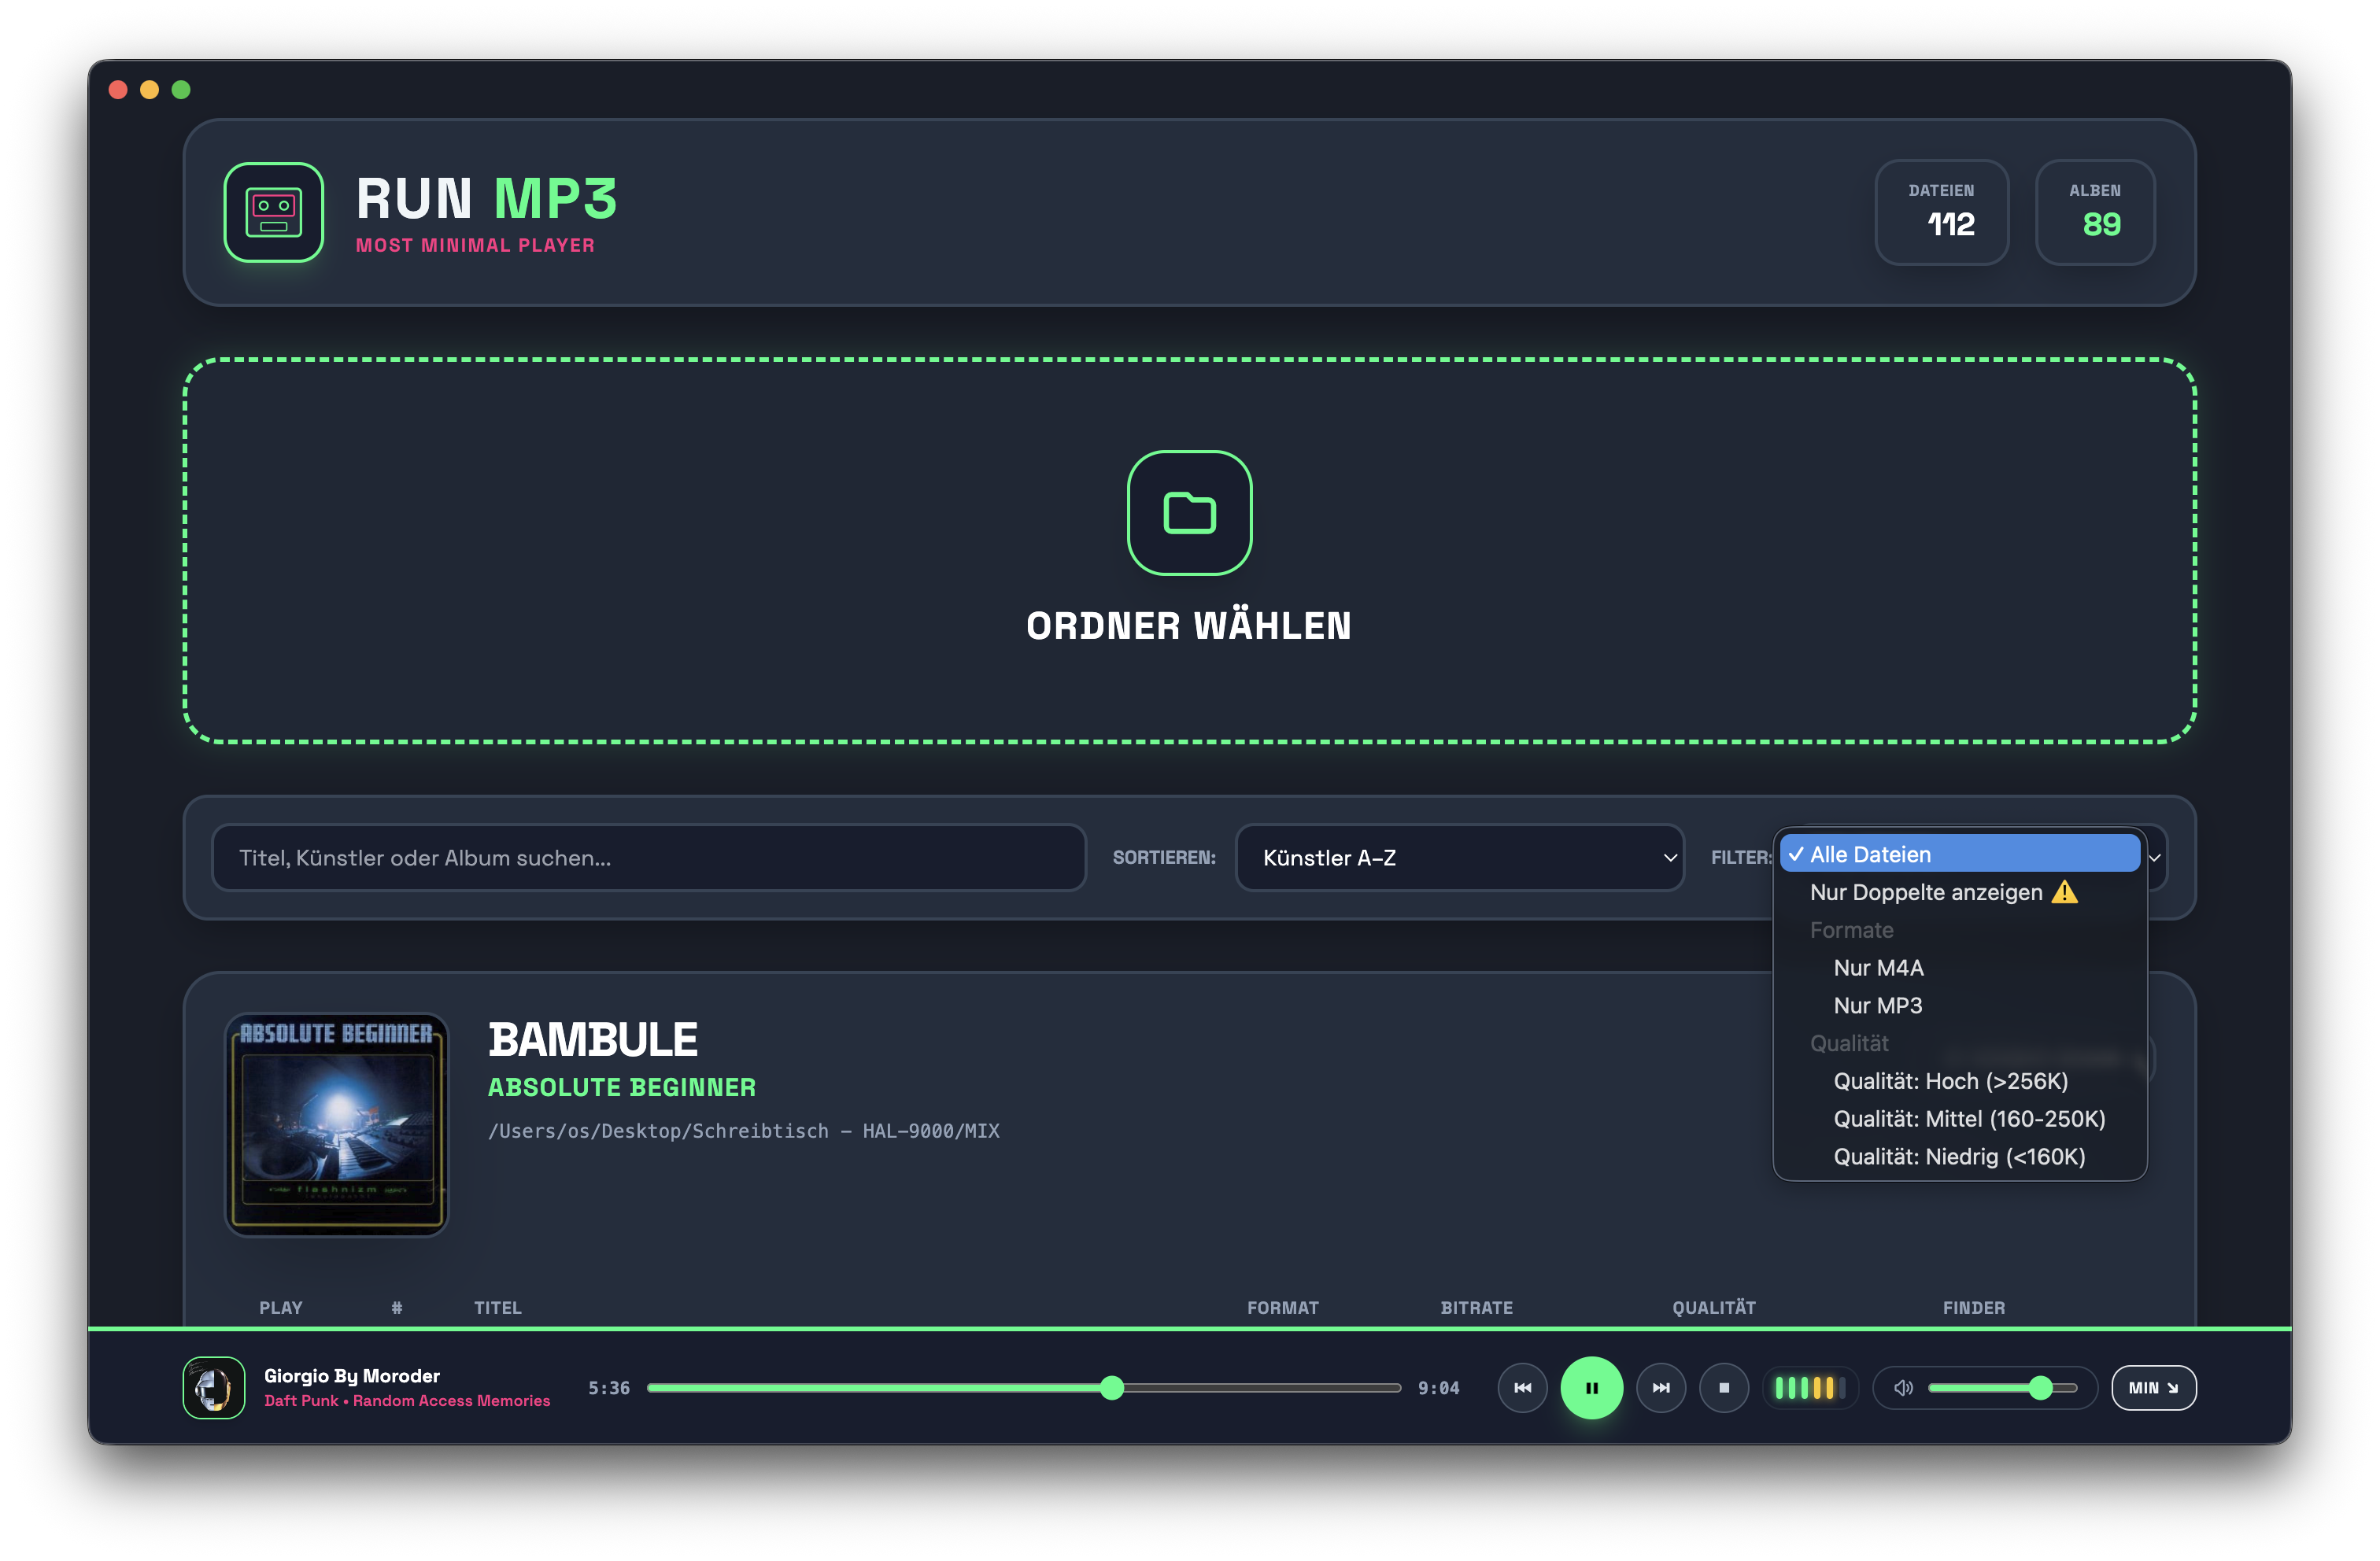Click the RUN MP3 app title
The image size is (2380, 1561).
487,198
